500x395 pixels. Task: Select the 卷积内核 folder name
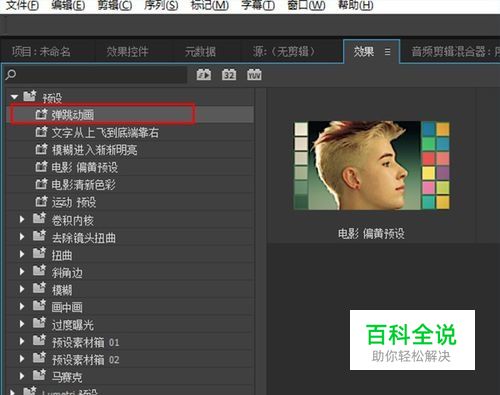point(73,220)
